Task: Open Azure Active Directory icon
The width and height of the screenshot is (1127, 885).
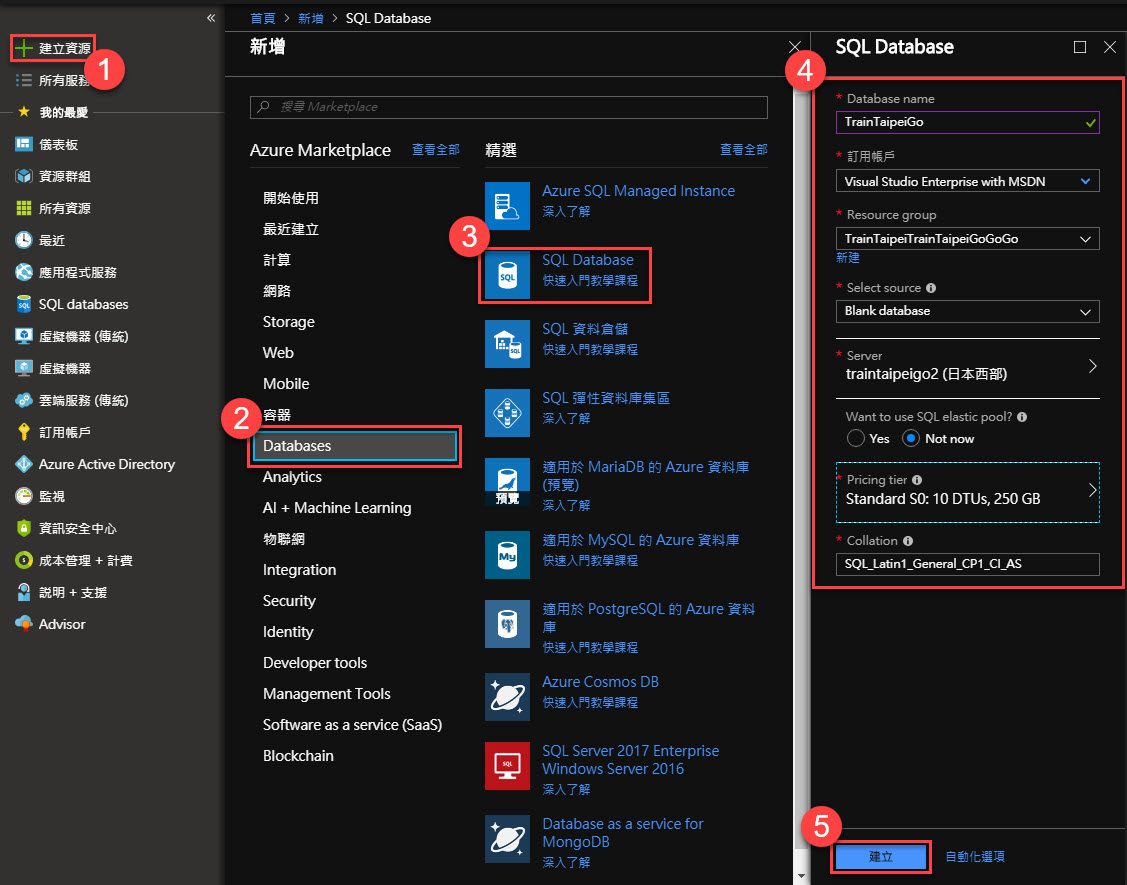Action: pyautogui.click(x=24, y=464)
